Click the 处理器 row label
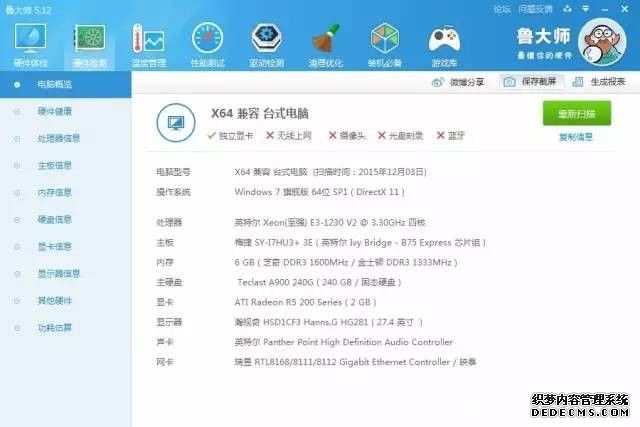Image resolution: width=640 pixels, height=427 pixels. pos(169,222)
